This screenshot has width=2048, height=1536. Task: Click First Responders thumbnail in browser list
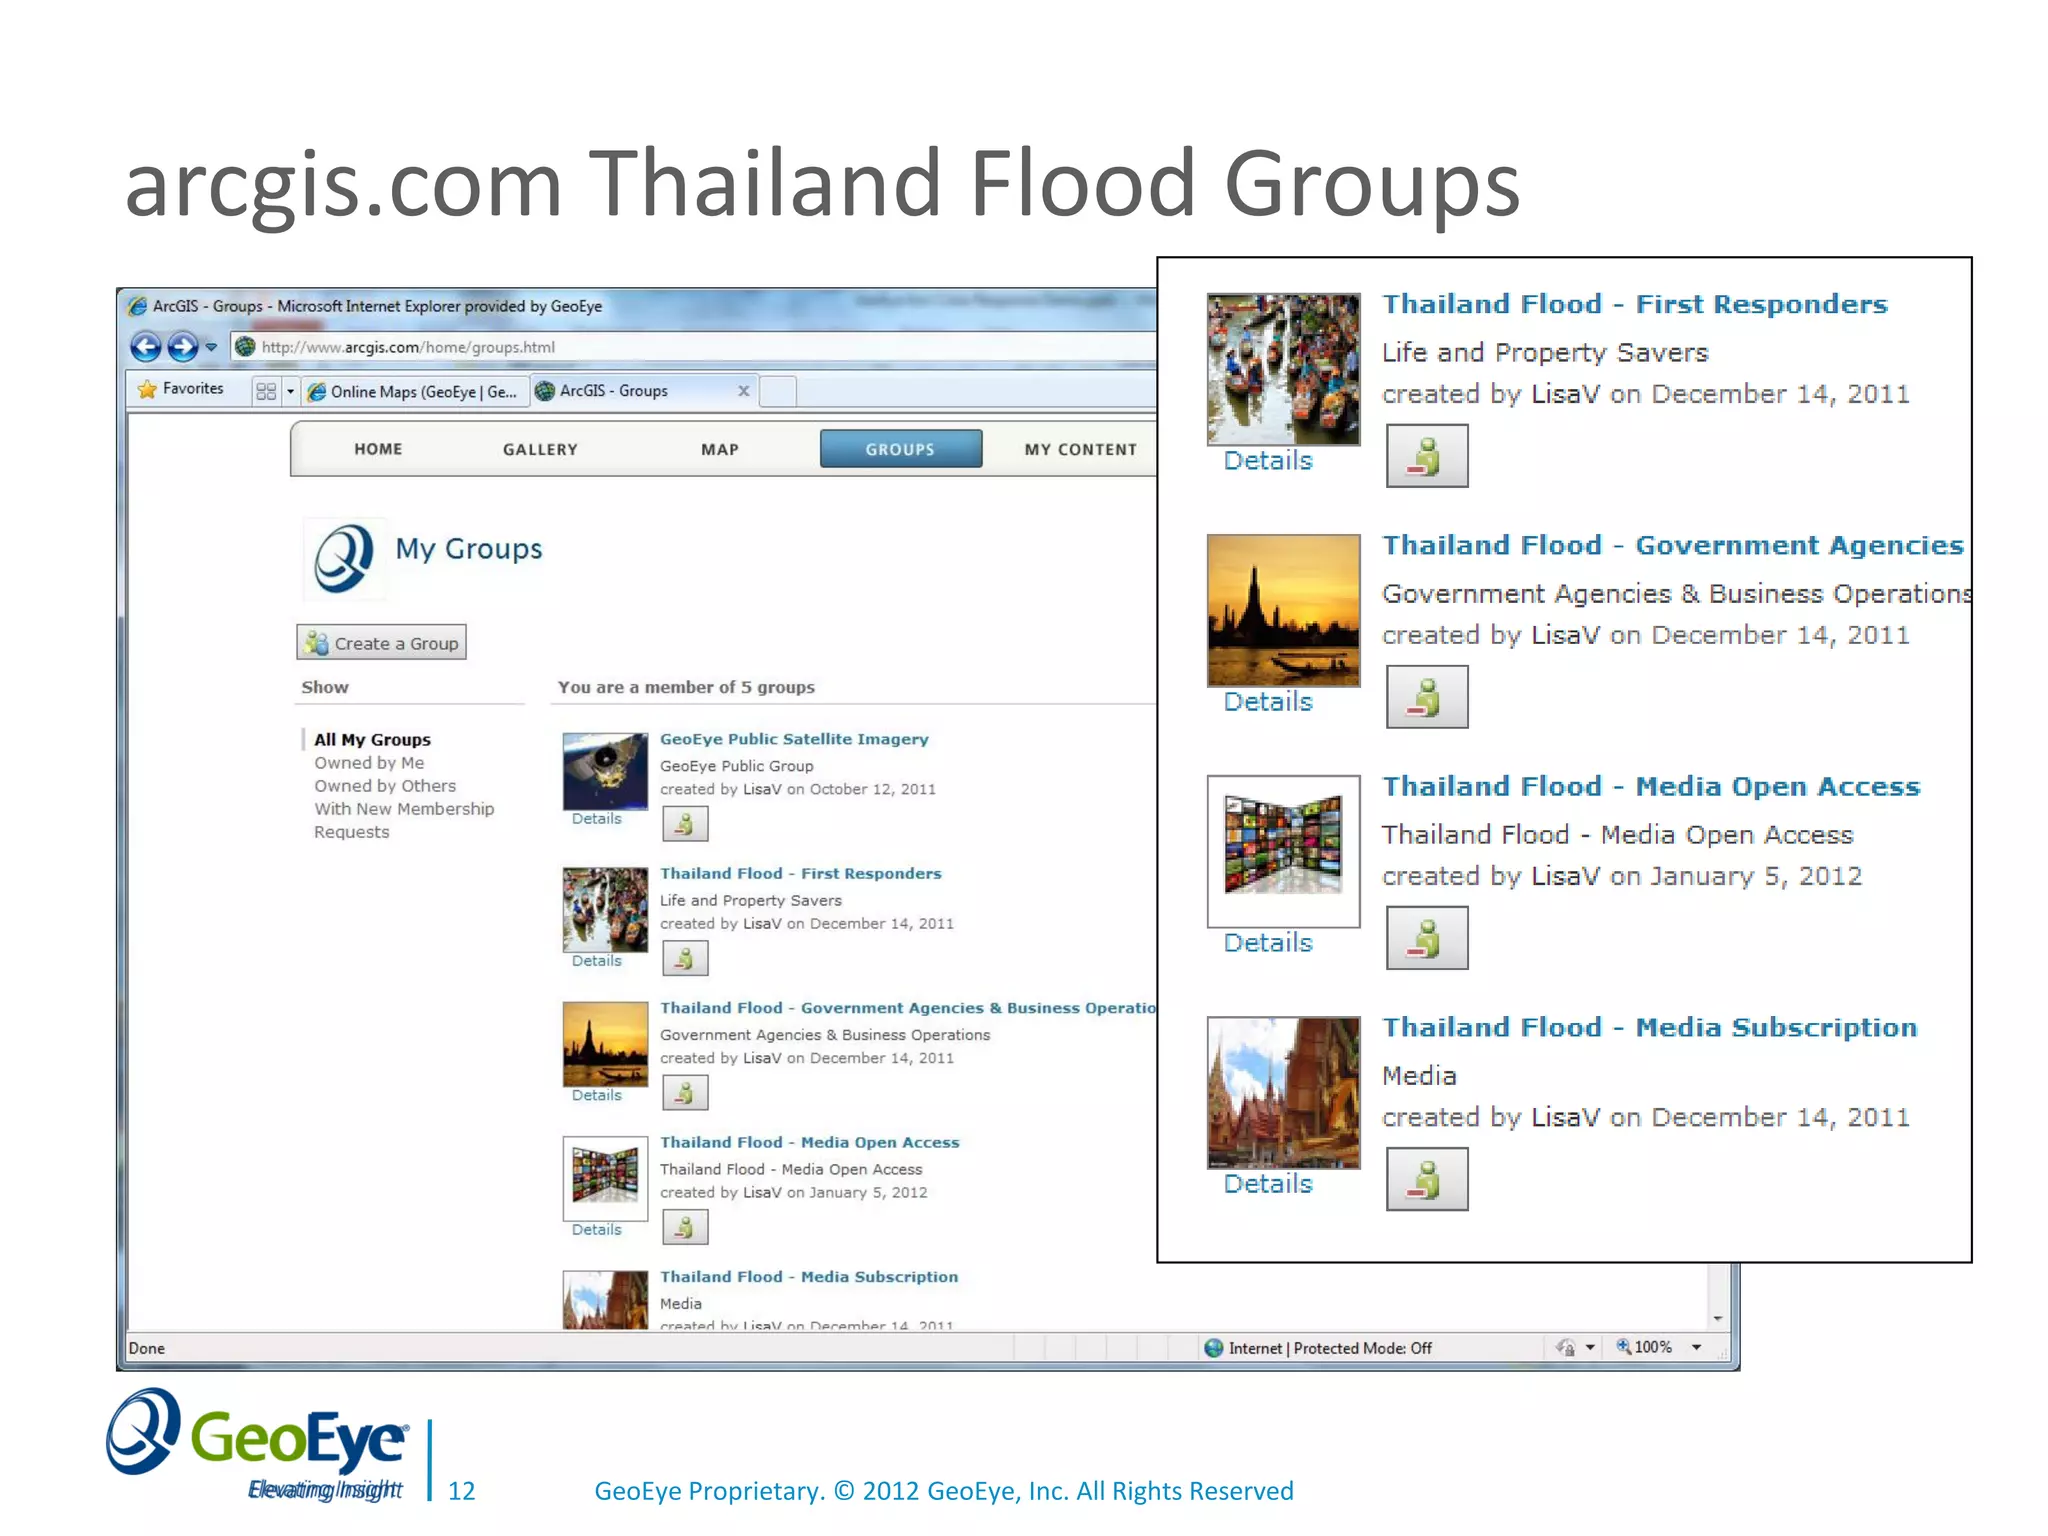point(605,909)
